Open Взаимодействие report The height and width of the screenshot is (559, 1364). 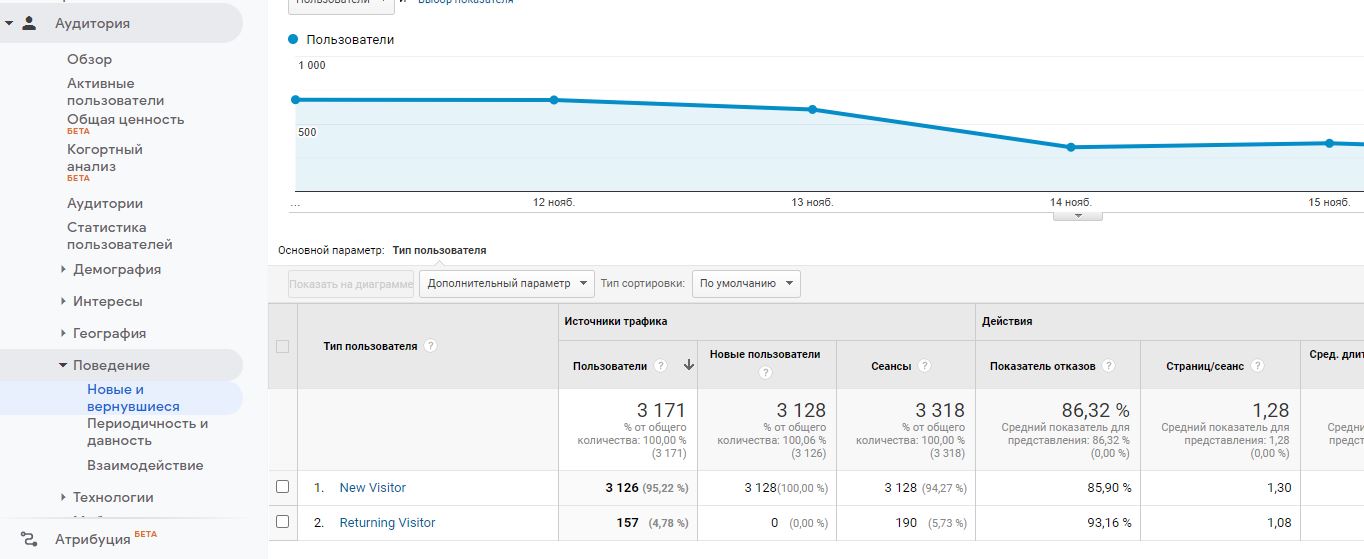pos(145,465)
